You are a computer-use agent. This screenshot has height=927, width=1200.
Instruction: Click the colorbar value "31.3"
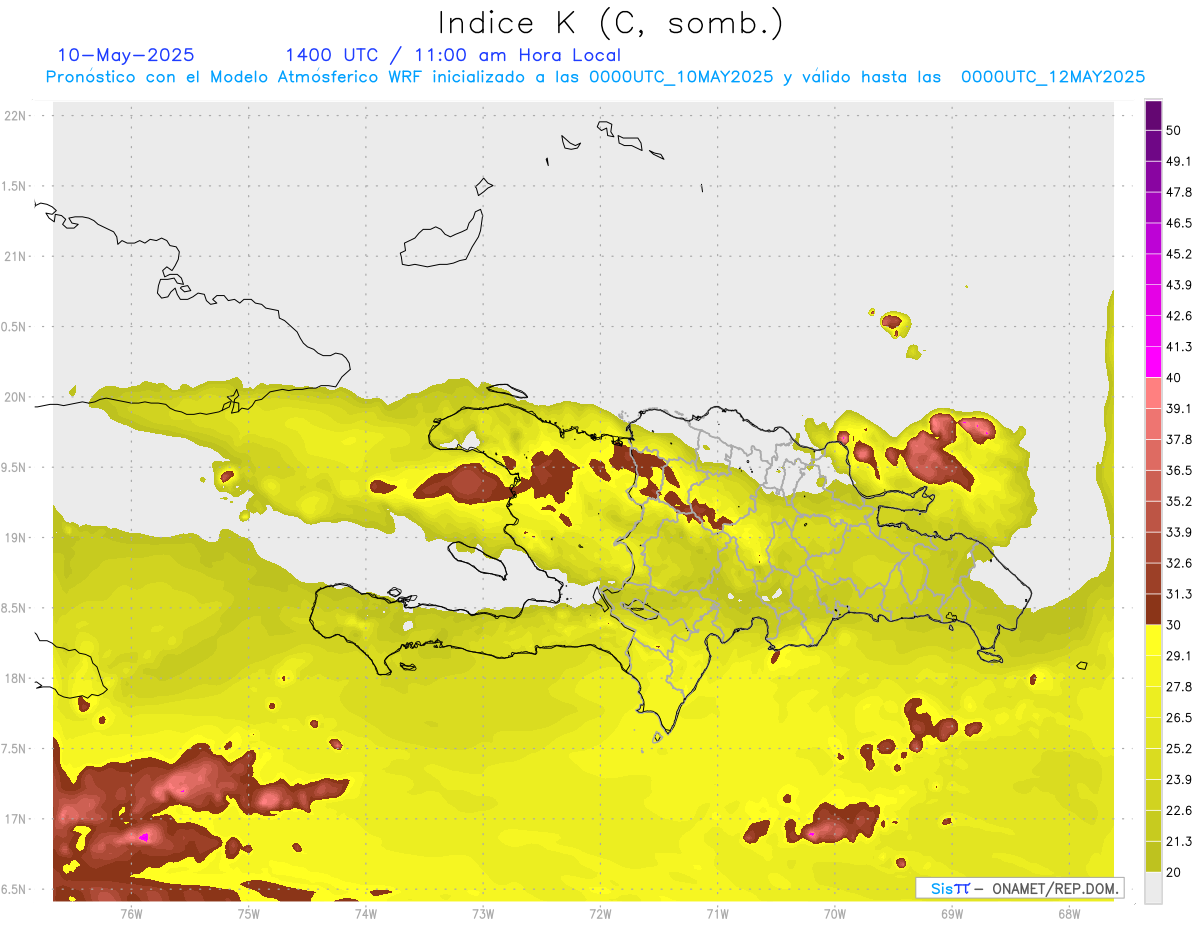[x=1179, y=594]
